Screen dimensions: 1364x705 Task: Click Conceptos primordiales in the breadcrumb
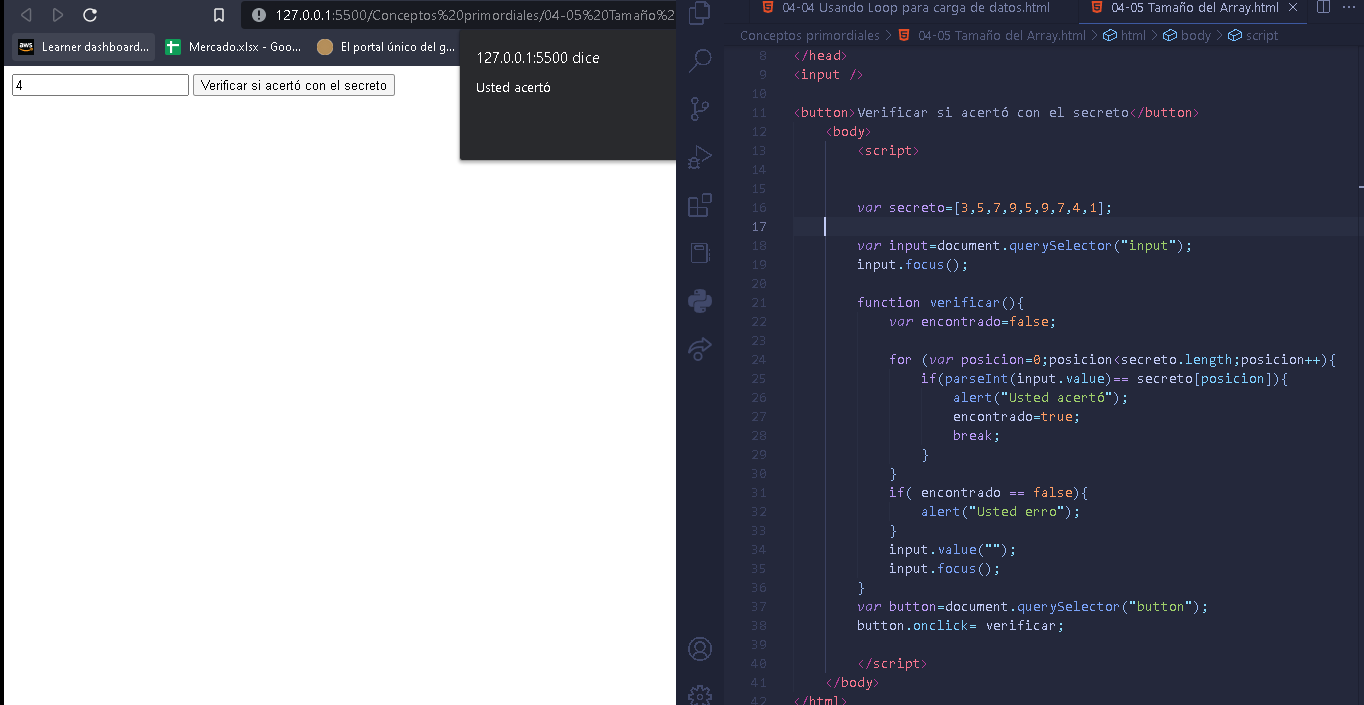click(x=810, y=35)
